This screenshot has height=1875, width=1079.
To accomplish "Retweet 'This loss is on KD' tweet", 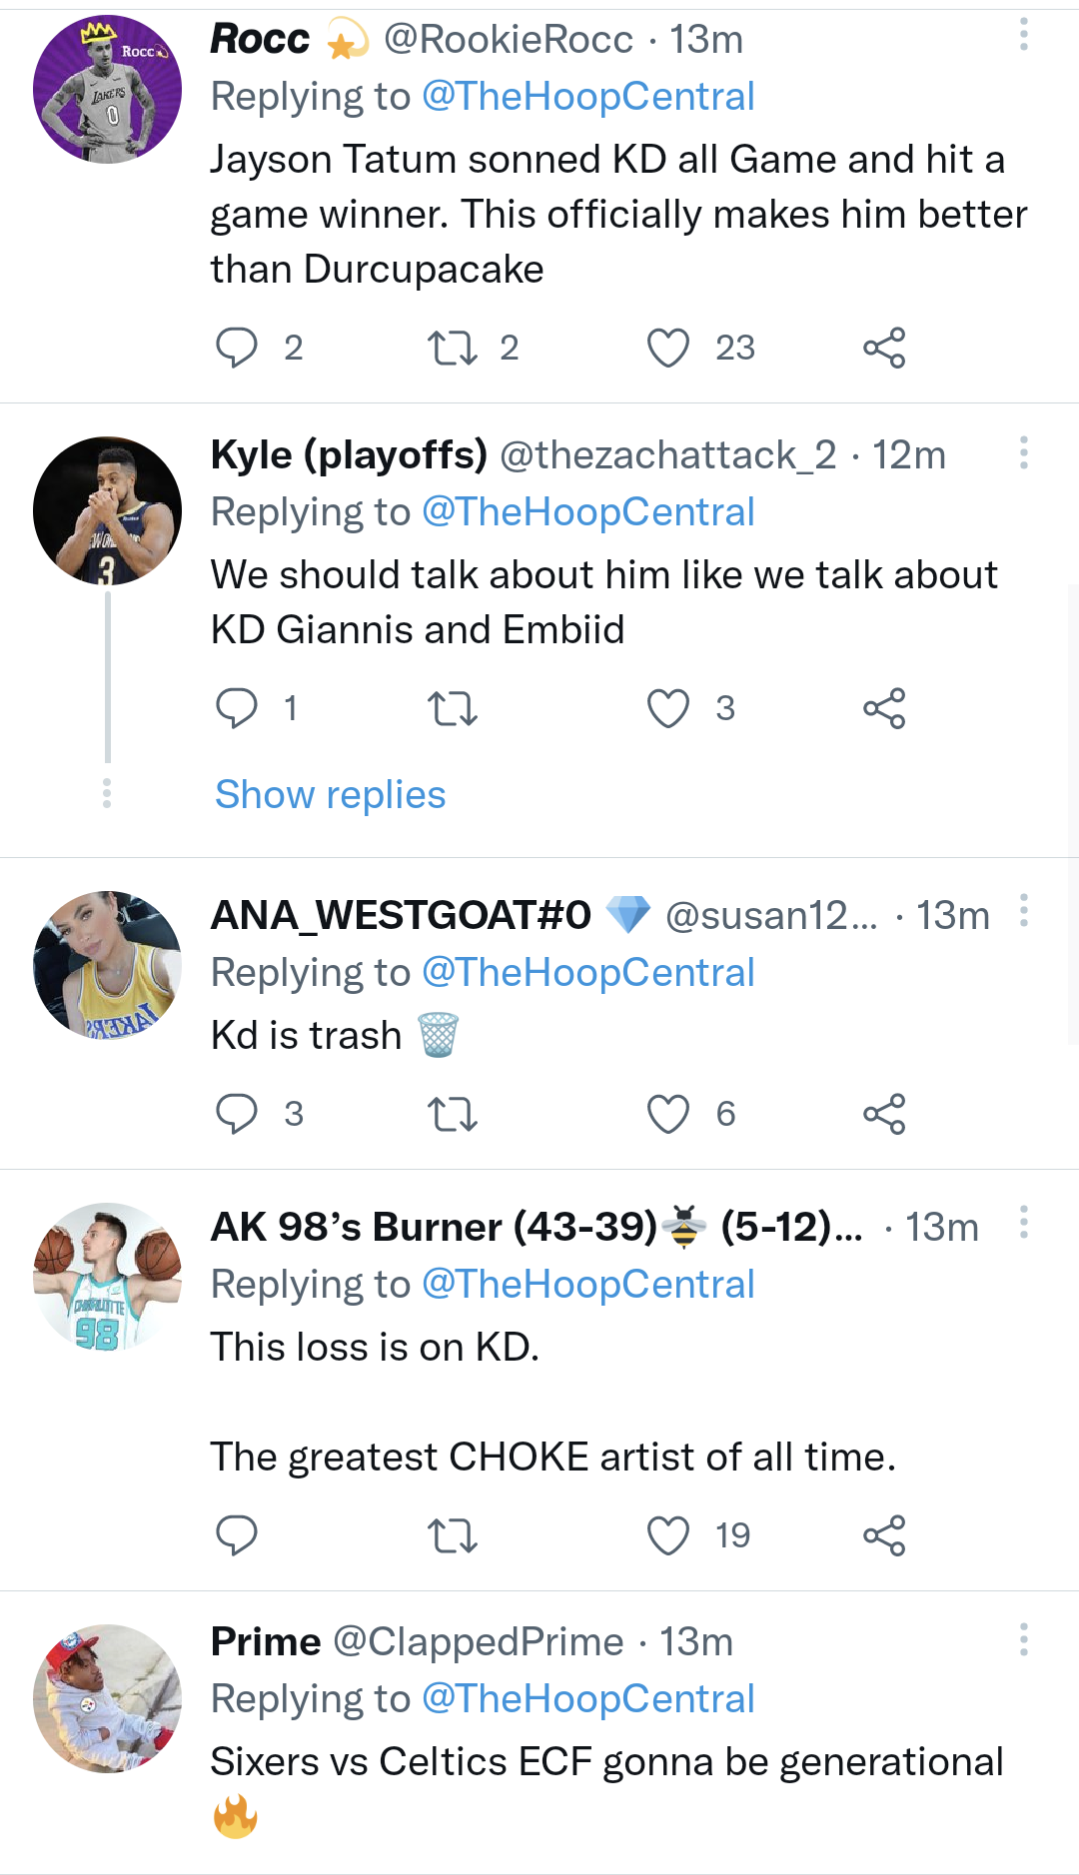I will click(452, 1536).
